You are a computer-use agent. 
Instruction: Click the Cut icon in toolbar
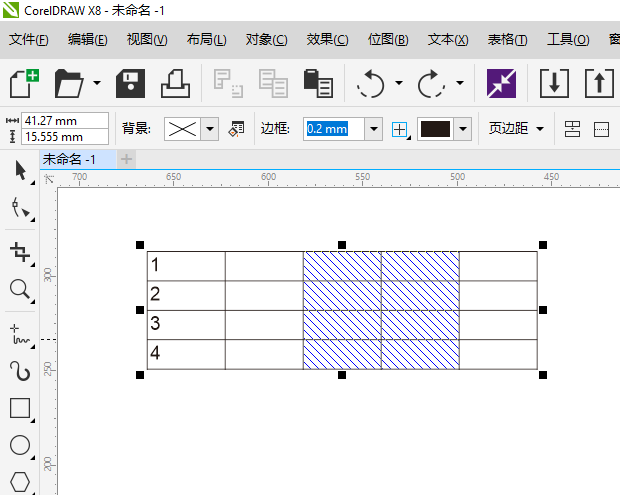(x=228, y=83)
